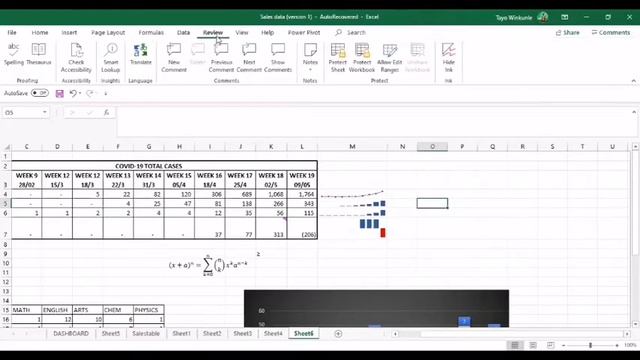Open the Help tab
640x360 pixels.
click(267, 32)
